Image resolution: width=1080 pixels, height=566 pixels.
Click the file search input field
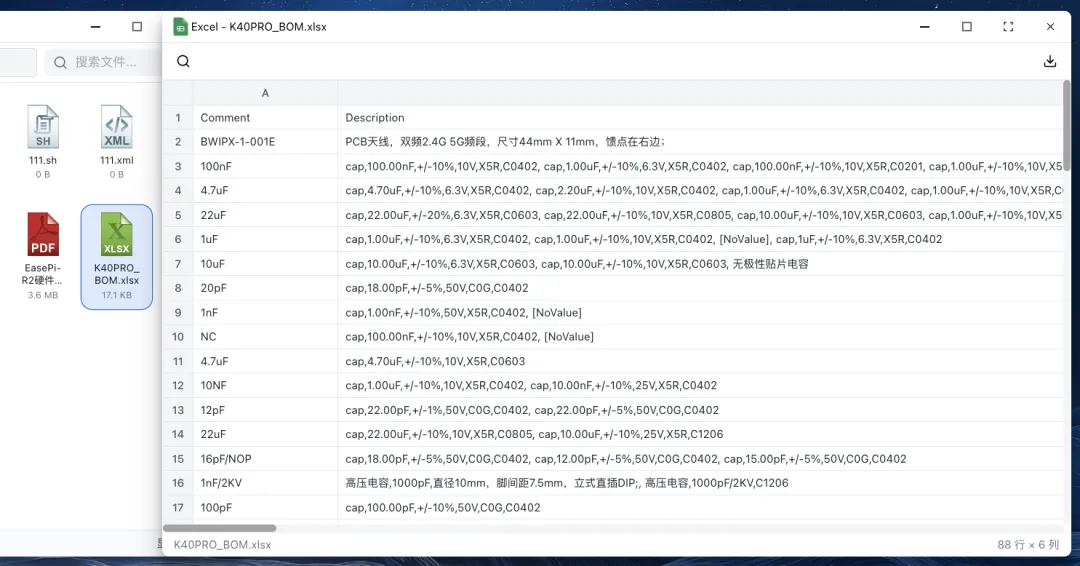coord(105,62)
